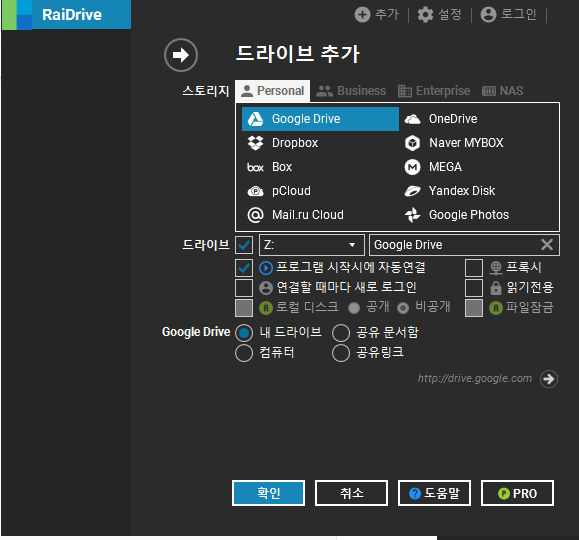Click the 추가 text label
The width and height of the screenshot is (579, 540).
click(387, 15)
